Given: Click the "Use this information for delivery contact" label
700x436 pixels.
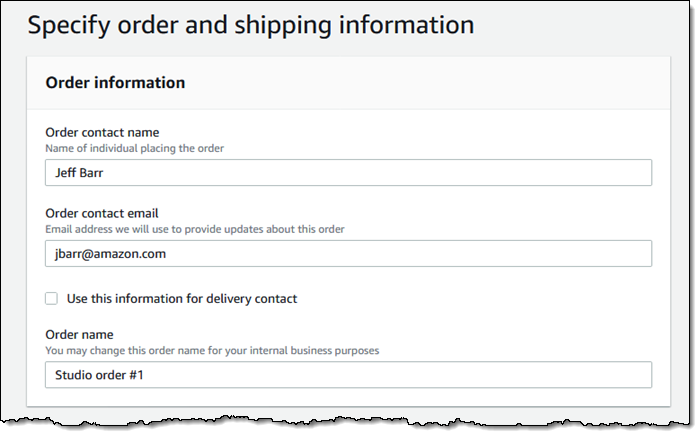Looking at the screenshot, I should (x=181, y=298).
